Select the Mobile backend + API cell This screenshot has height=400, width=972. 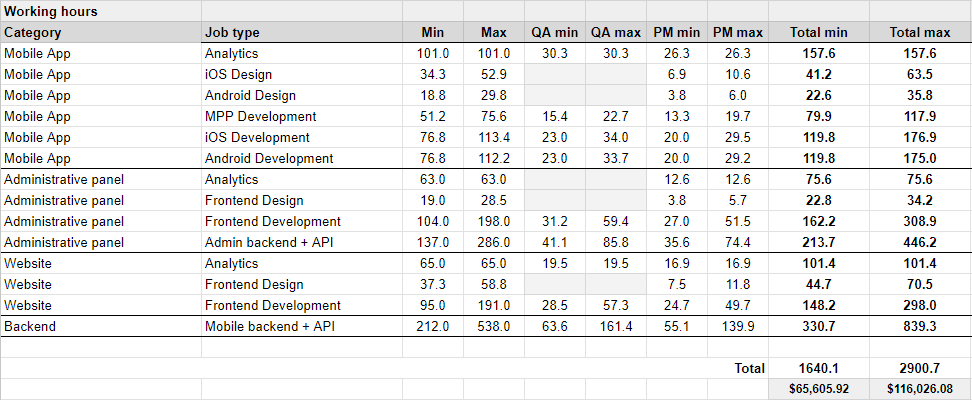coord(266,326)
